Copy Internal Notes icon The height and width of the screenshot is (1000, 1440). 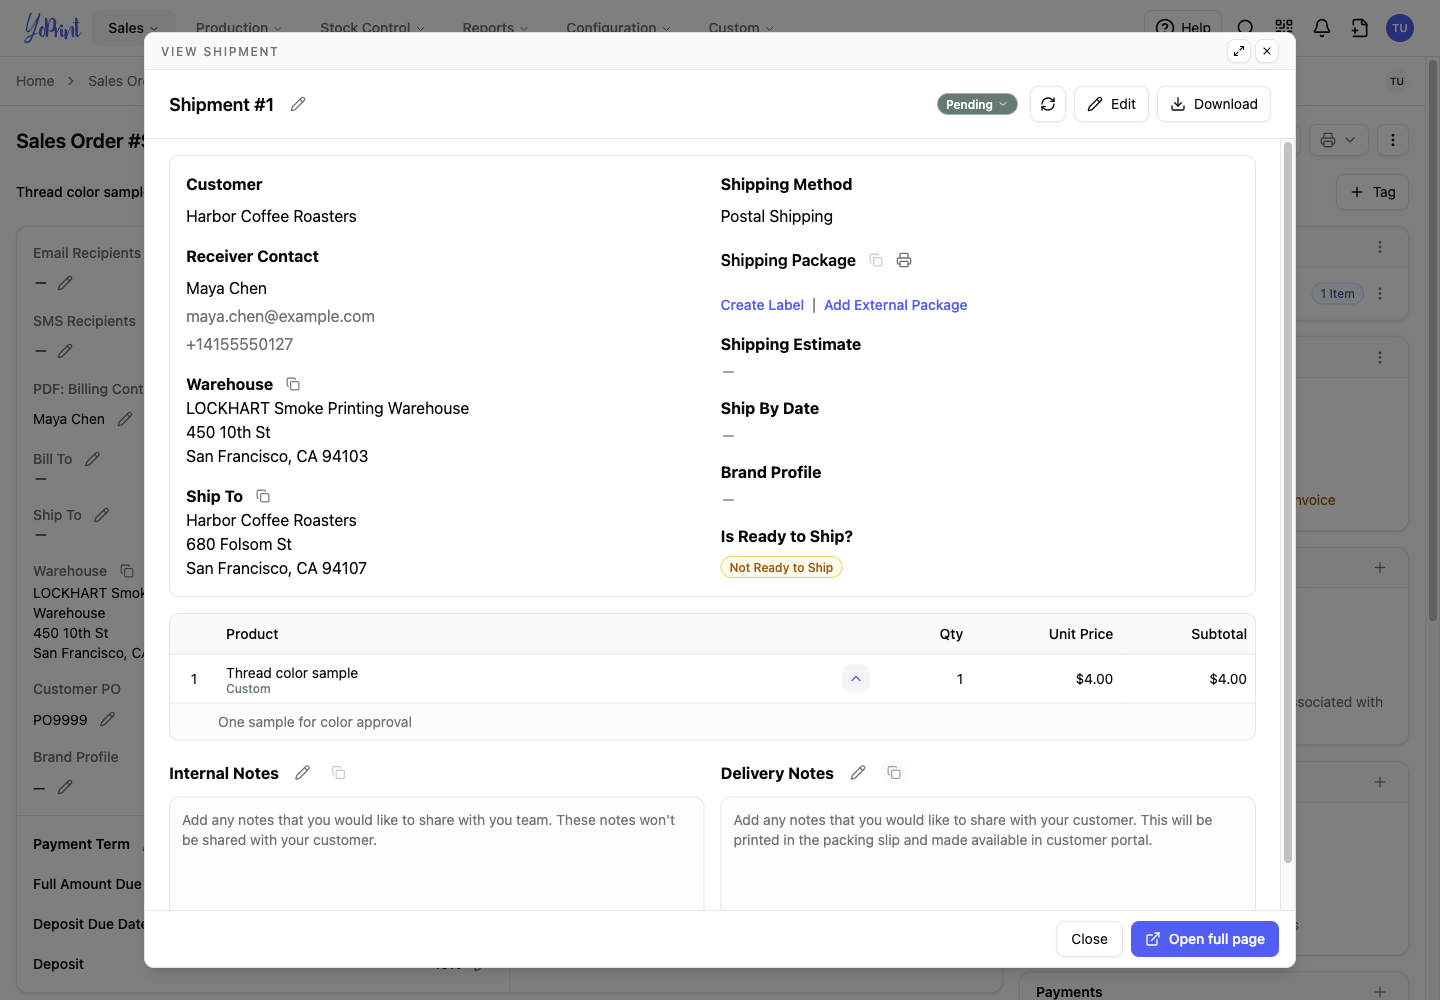point(339,773)
